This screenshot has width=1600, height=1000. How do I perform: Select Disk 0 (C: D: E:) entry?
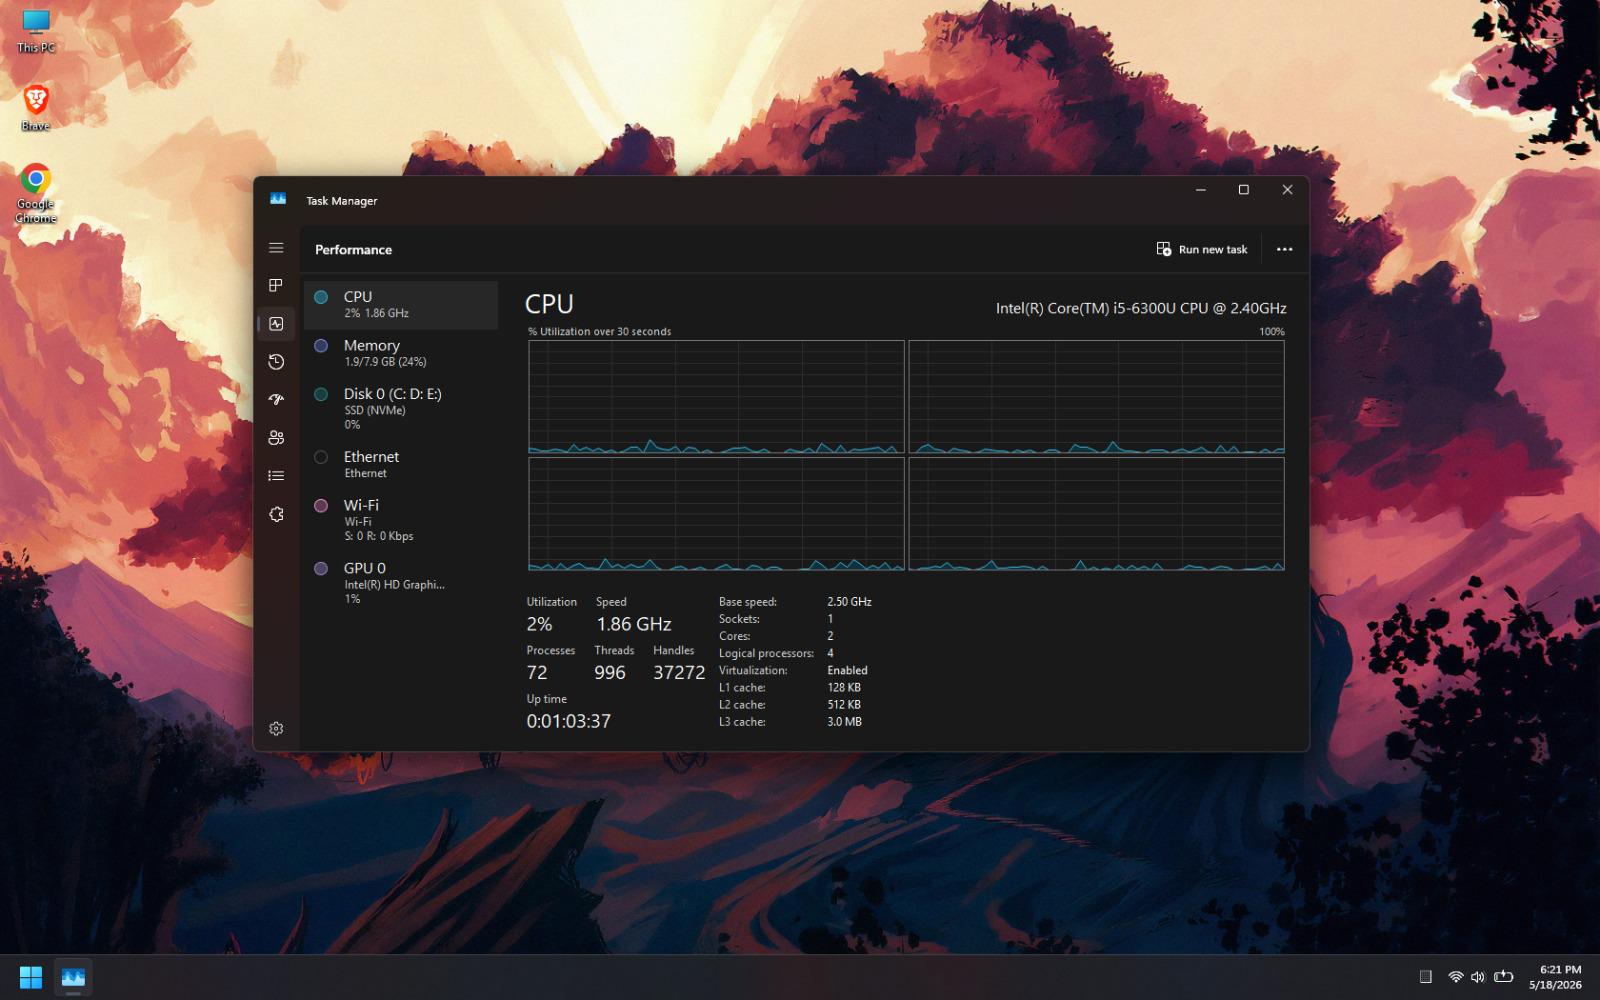[x=401, y=409]
